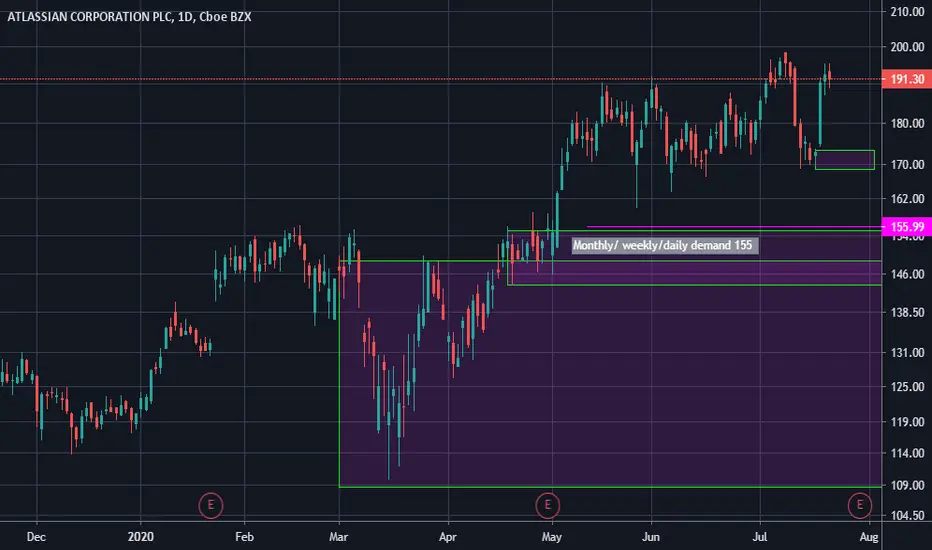
Task: Click the chart title 'ATLASSIAN CORPORATION PLC, 1D, Cboe BZX'
Action: pyautogui.click(x=129, y=17)
